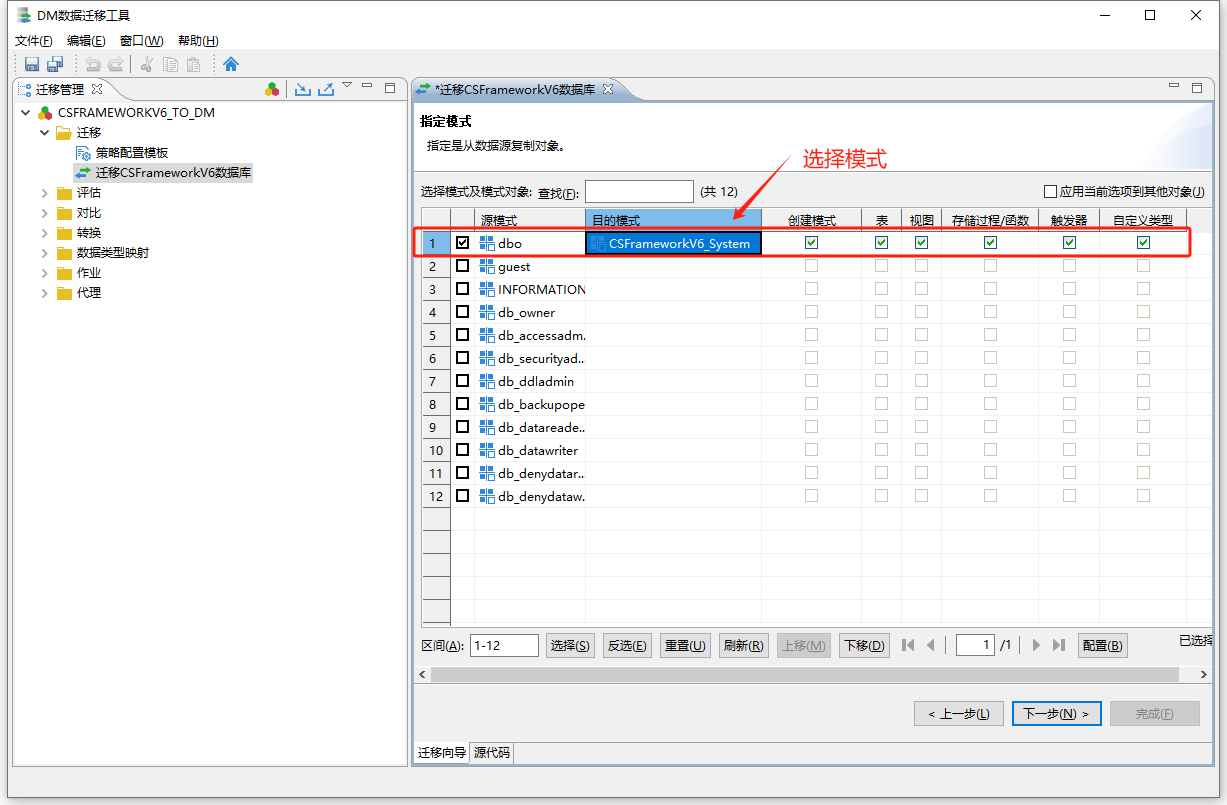Uncheck the dbo source schema checkbox
Viewport: 1227px width, 805px height.
coord(462,242)
